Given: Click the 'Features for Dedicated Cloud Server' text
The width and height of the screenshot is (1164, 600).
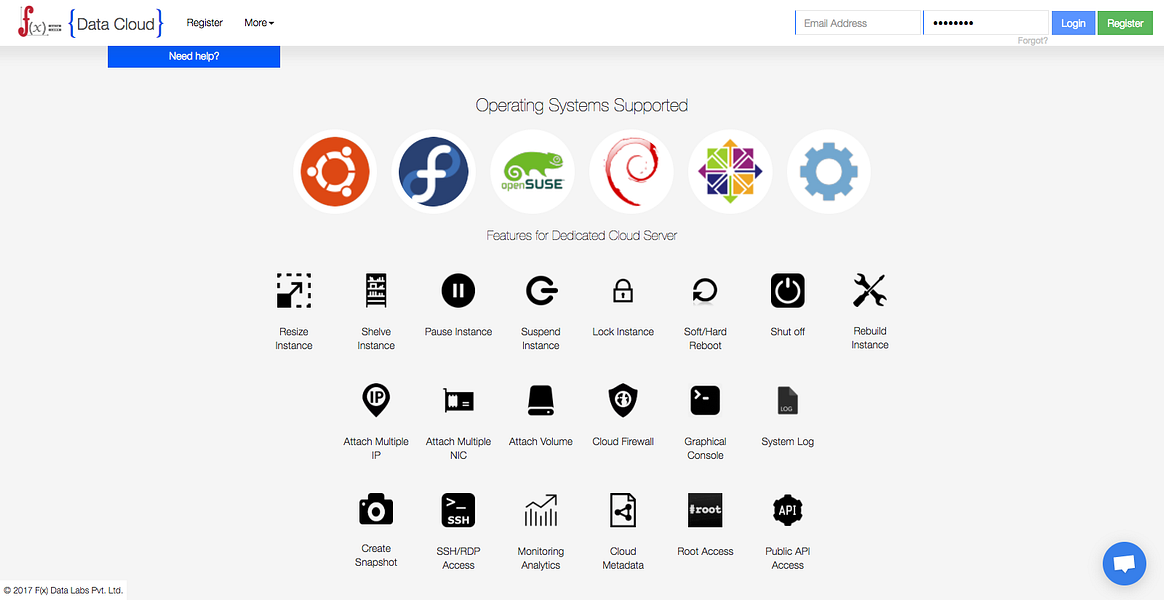Looking at the screenshot, I should [x=582, y=235].
